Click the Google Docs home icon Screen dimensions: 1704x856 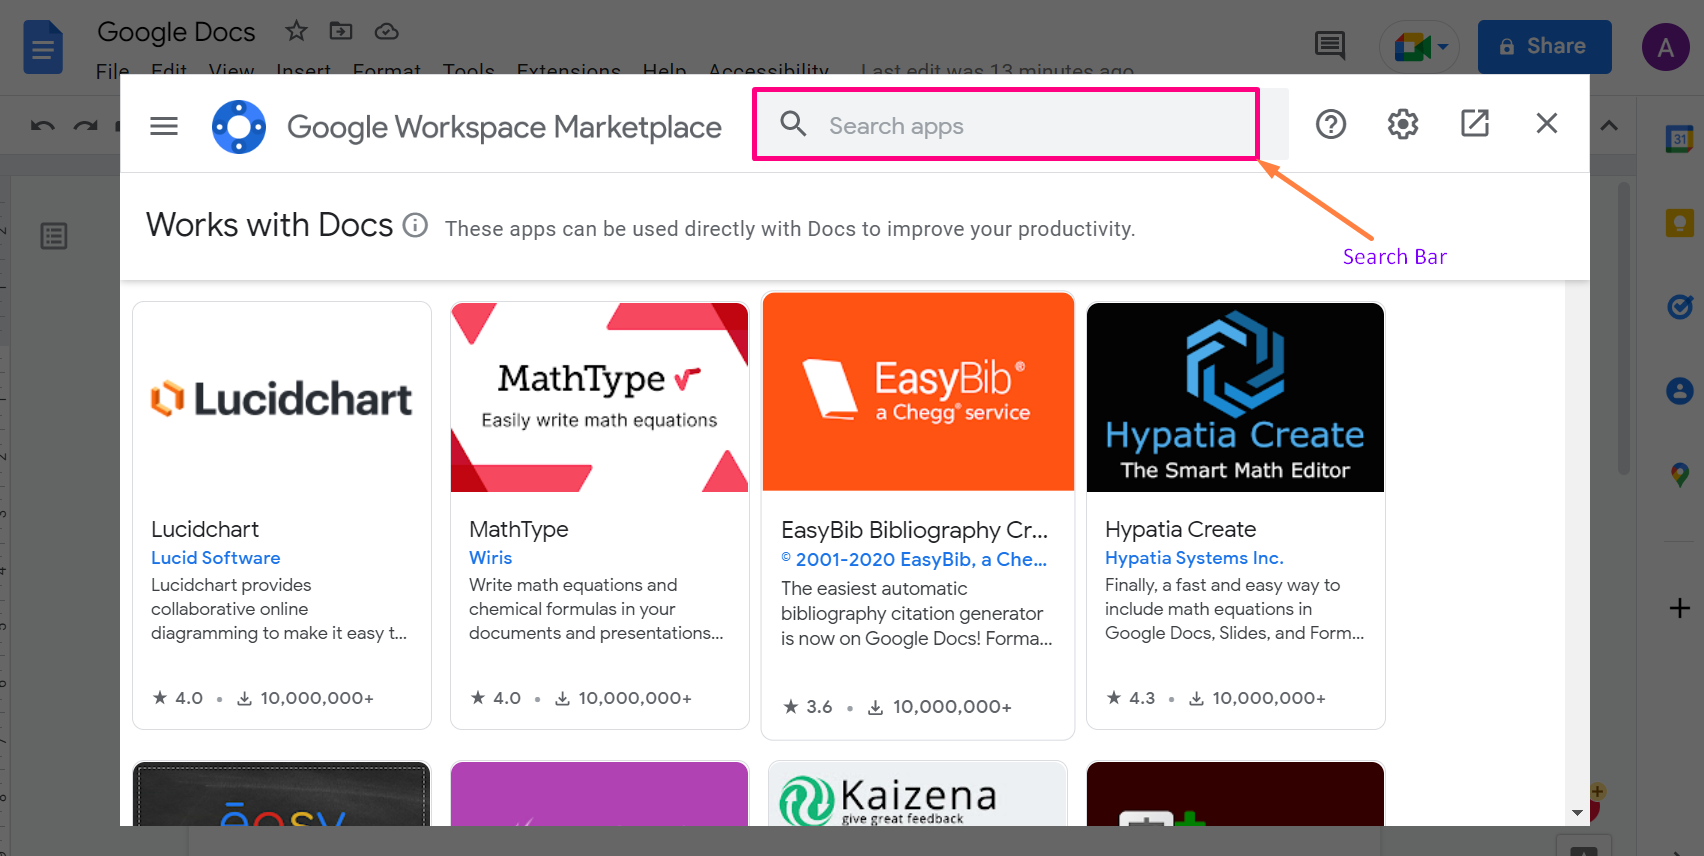pos(43,47)
